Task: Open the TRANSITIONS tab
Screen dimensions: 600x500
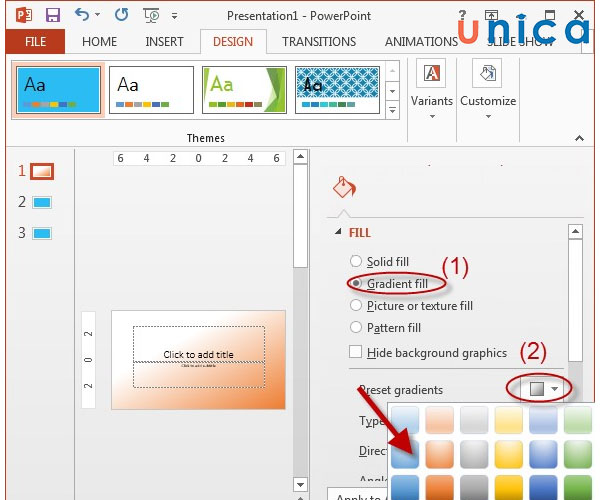Action: 319,41
